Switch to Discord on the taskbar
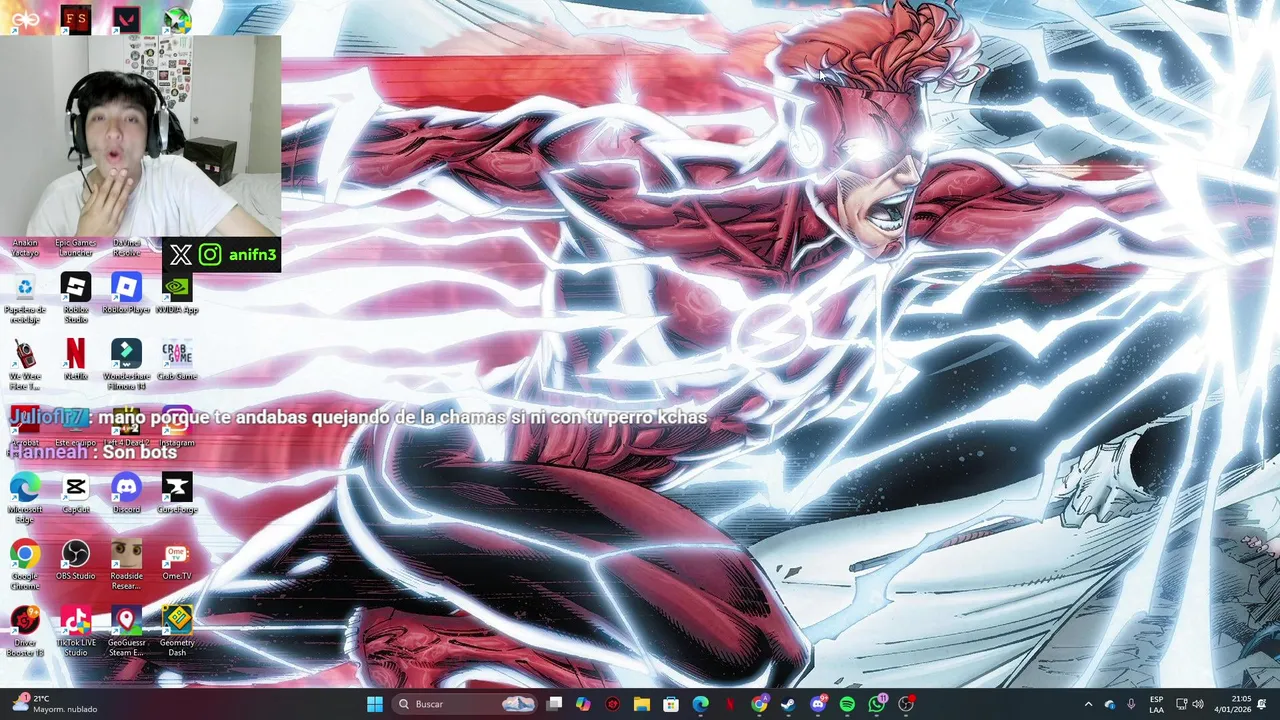This screenshot has width=1280, height=720. click(x=818, y=704)
